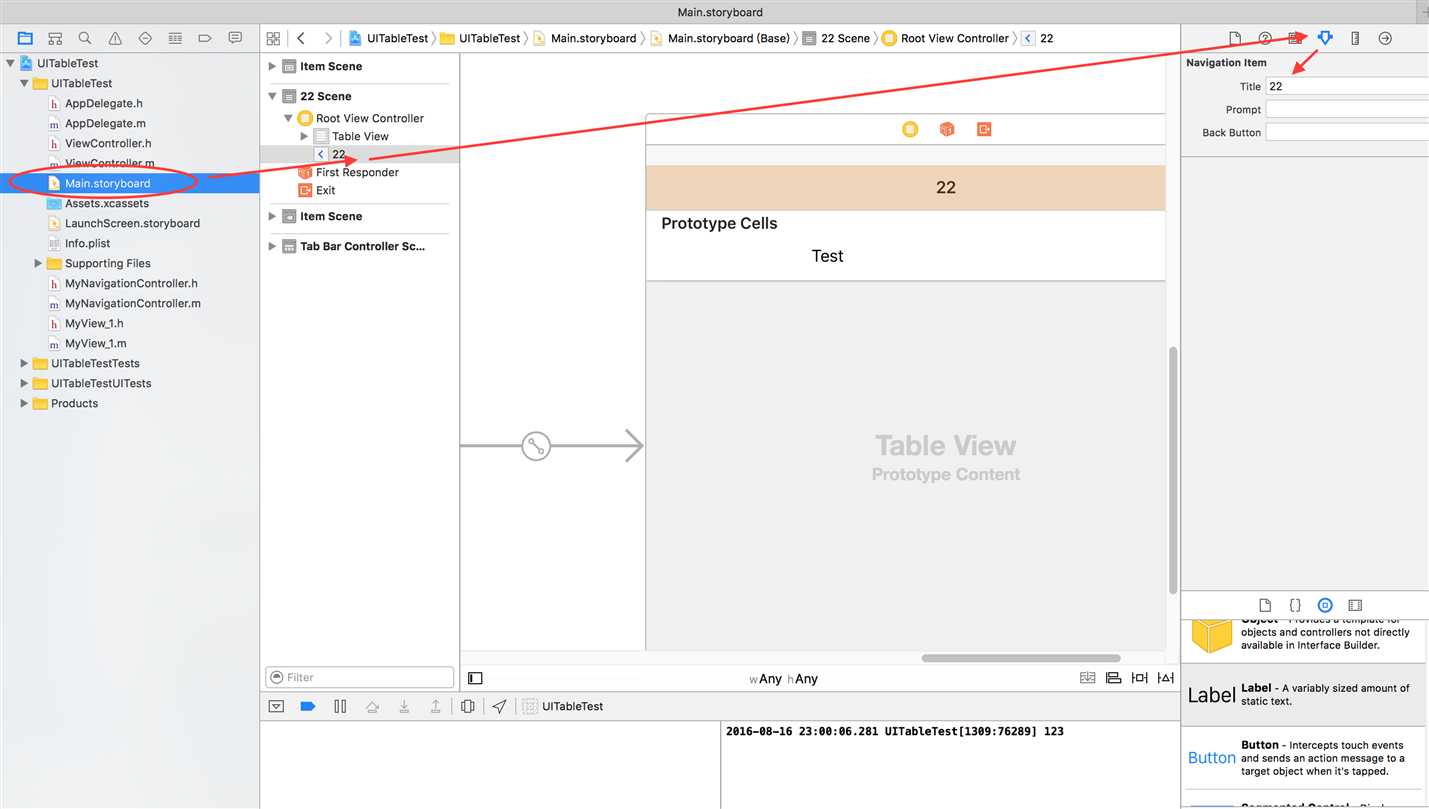Open Simulate Location arrow button
Screen dimensions: 1429x809
click(x=499, y=706)
